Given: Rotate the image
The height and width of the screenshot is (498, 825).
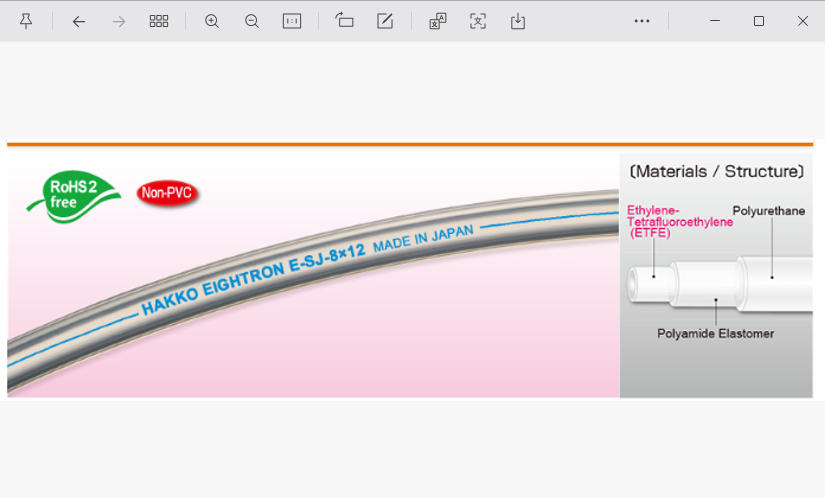Looking at the screenshot, I should click(x=345, y=21).
